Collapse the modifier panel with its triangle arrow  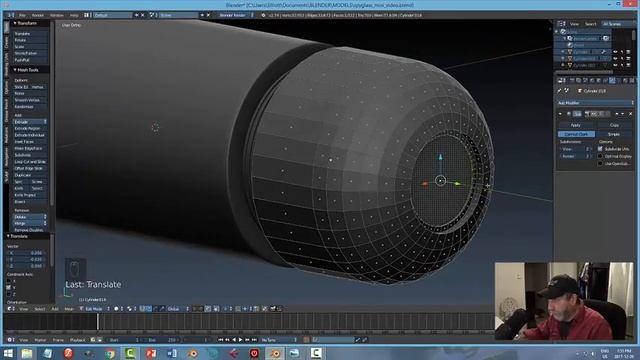pyautogui.click(x=560, y=114)
